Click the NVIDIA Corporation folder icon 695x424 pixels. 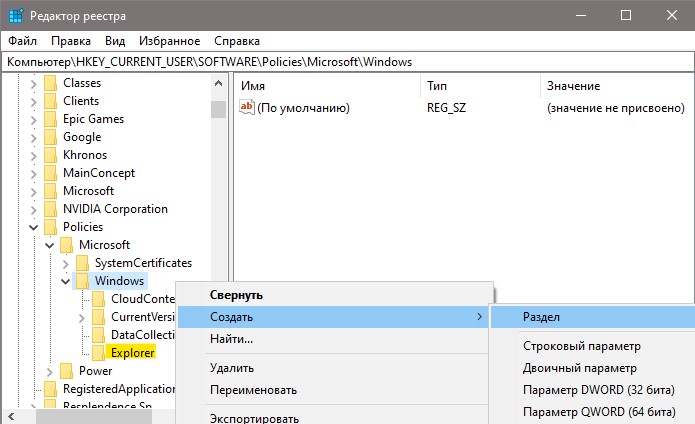tap(51, 209)
